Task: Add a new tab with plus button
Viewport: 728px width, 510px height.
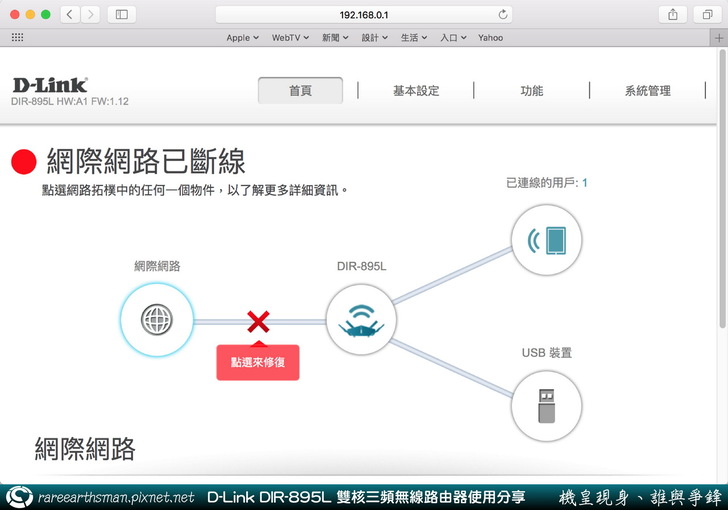Action: point(719,38)
